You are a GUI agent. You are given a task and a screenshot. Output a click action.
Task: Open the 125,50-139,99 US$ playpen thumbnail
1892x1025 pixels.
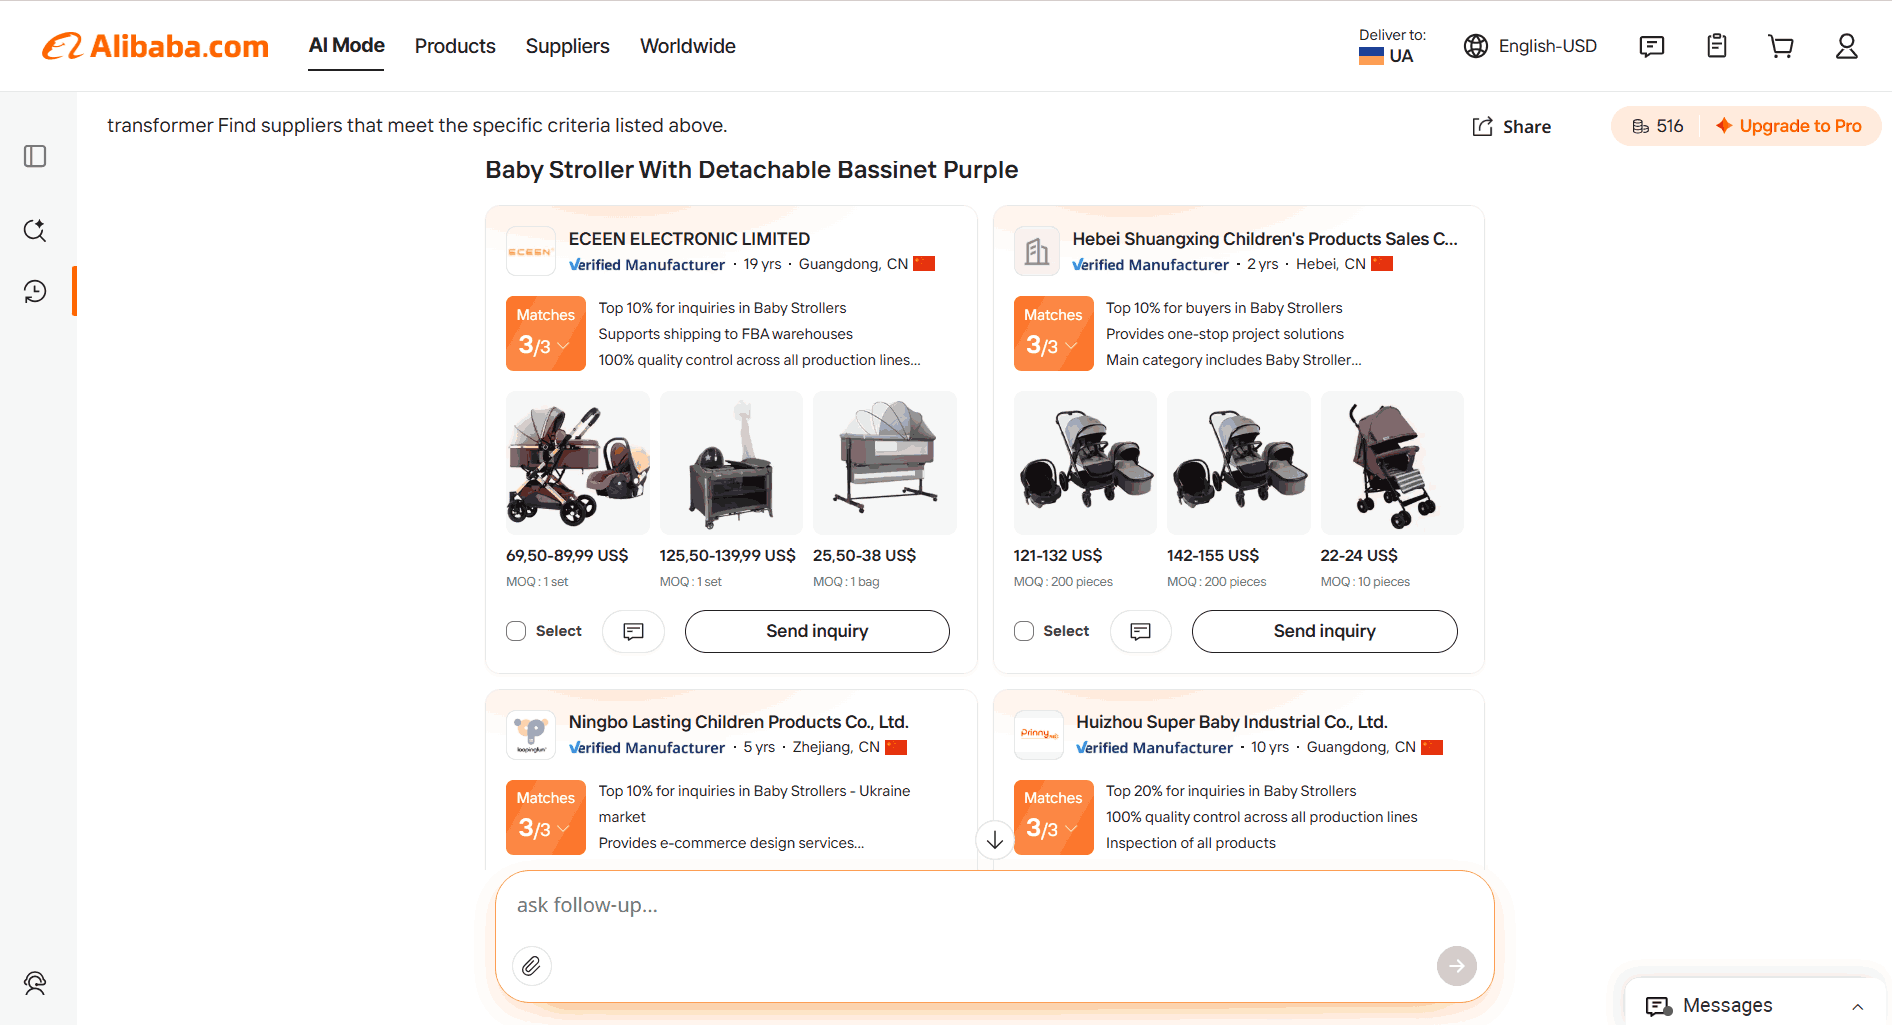[x=731, y=463]
